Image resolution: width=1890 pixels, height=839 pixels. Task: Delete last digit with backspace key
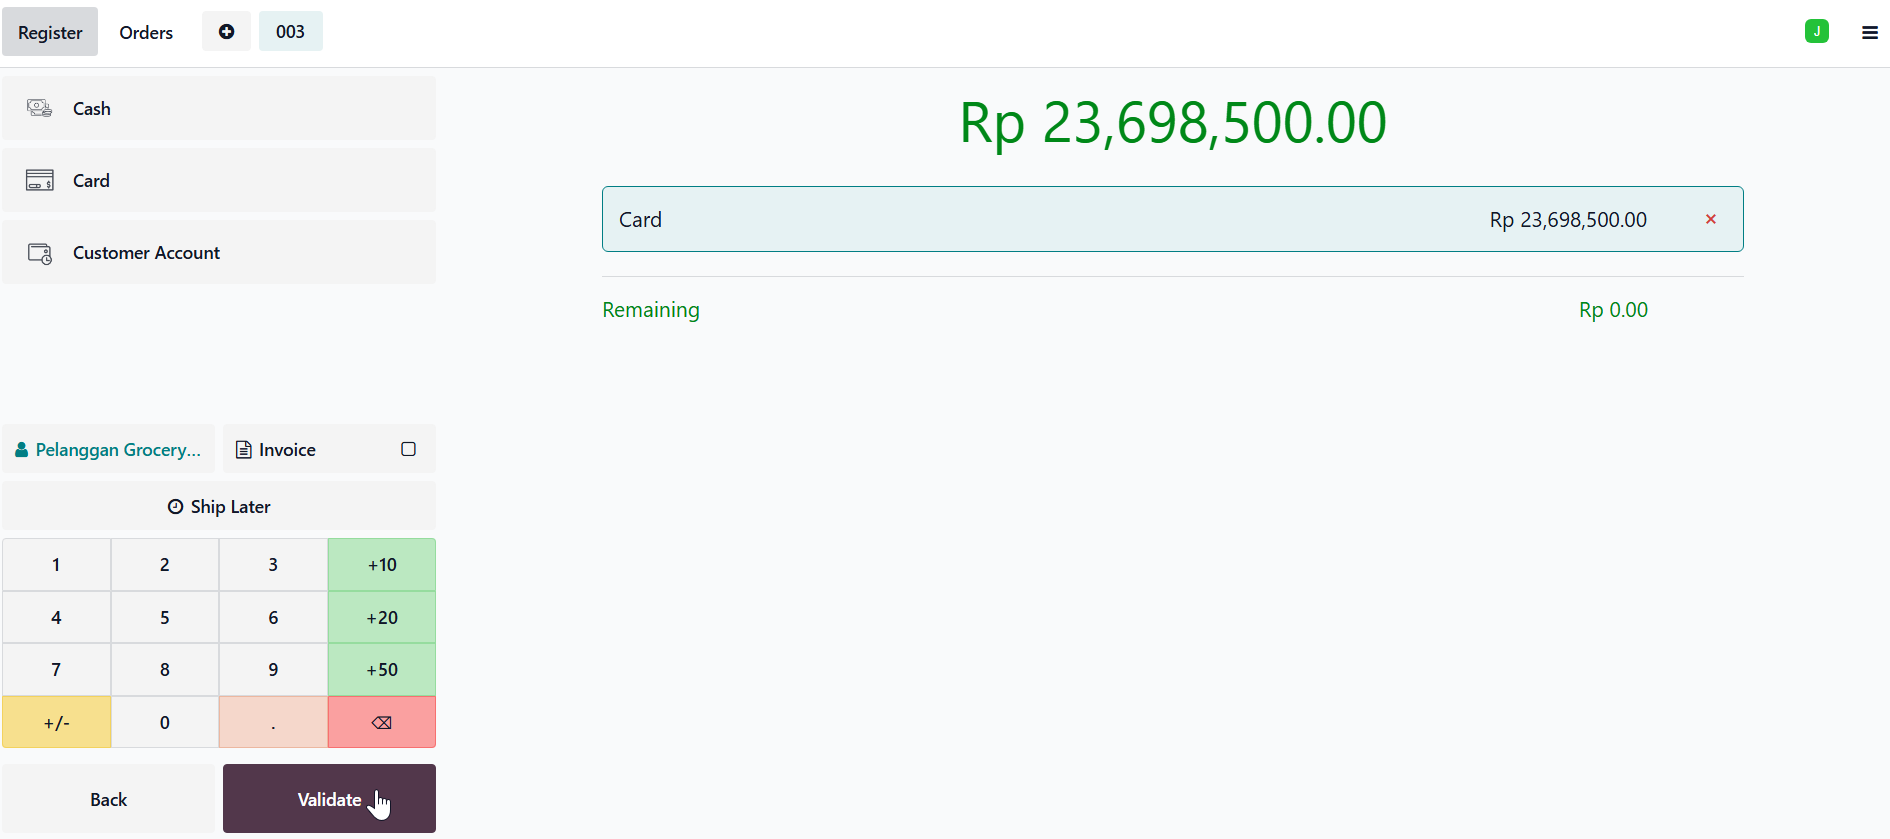pyautogui.click(x=381, y=722)
